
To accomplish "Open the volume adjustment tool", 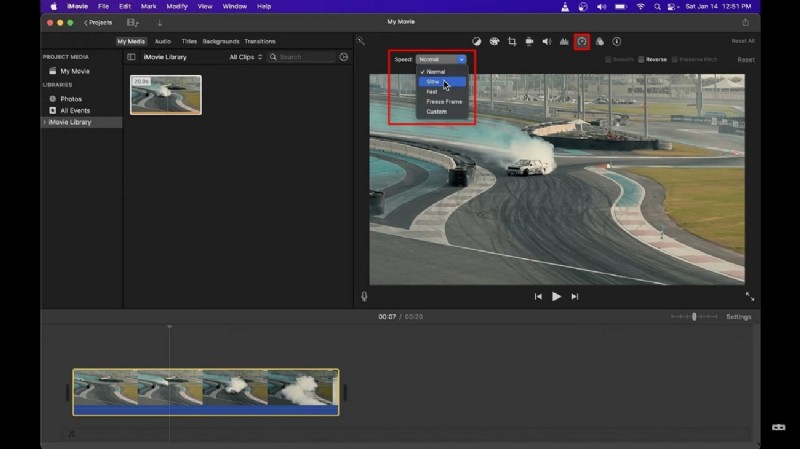I will click(546, 41).
